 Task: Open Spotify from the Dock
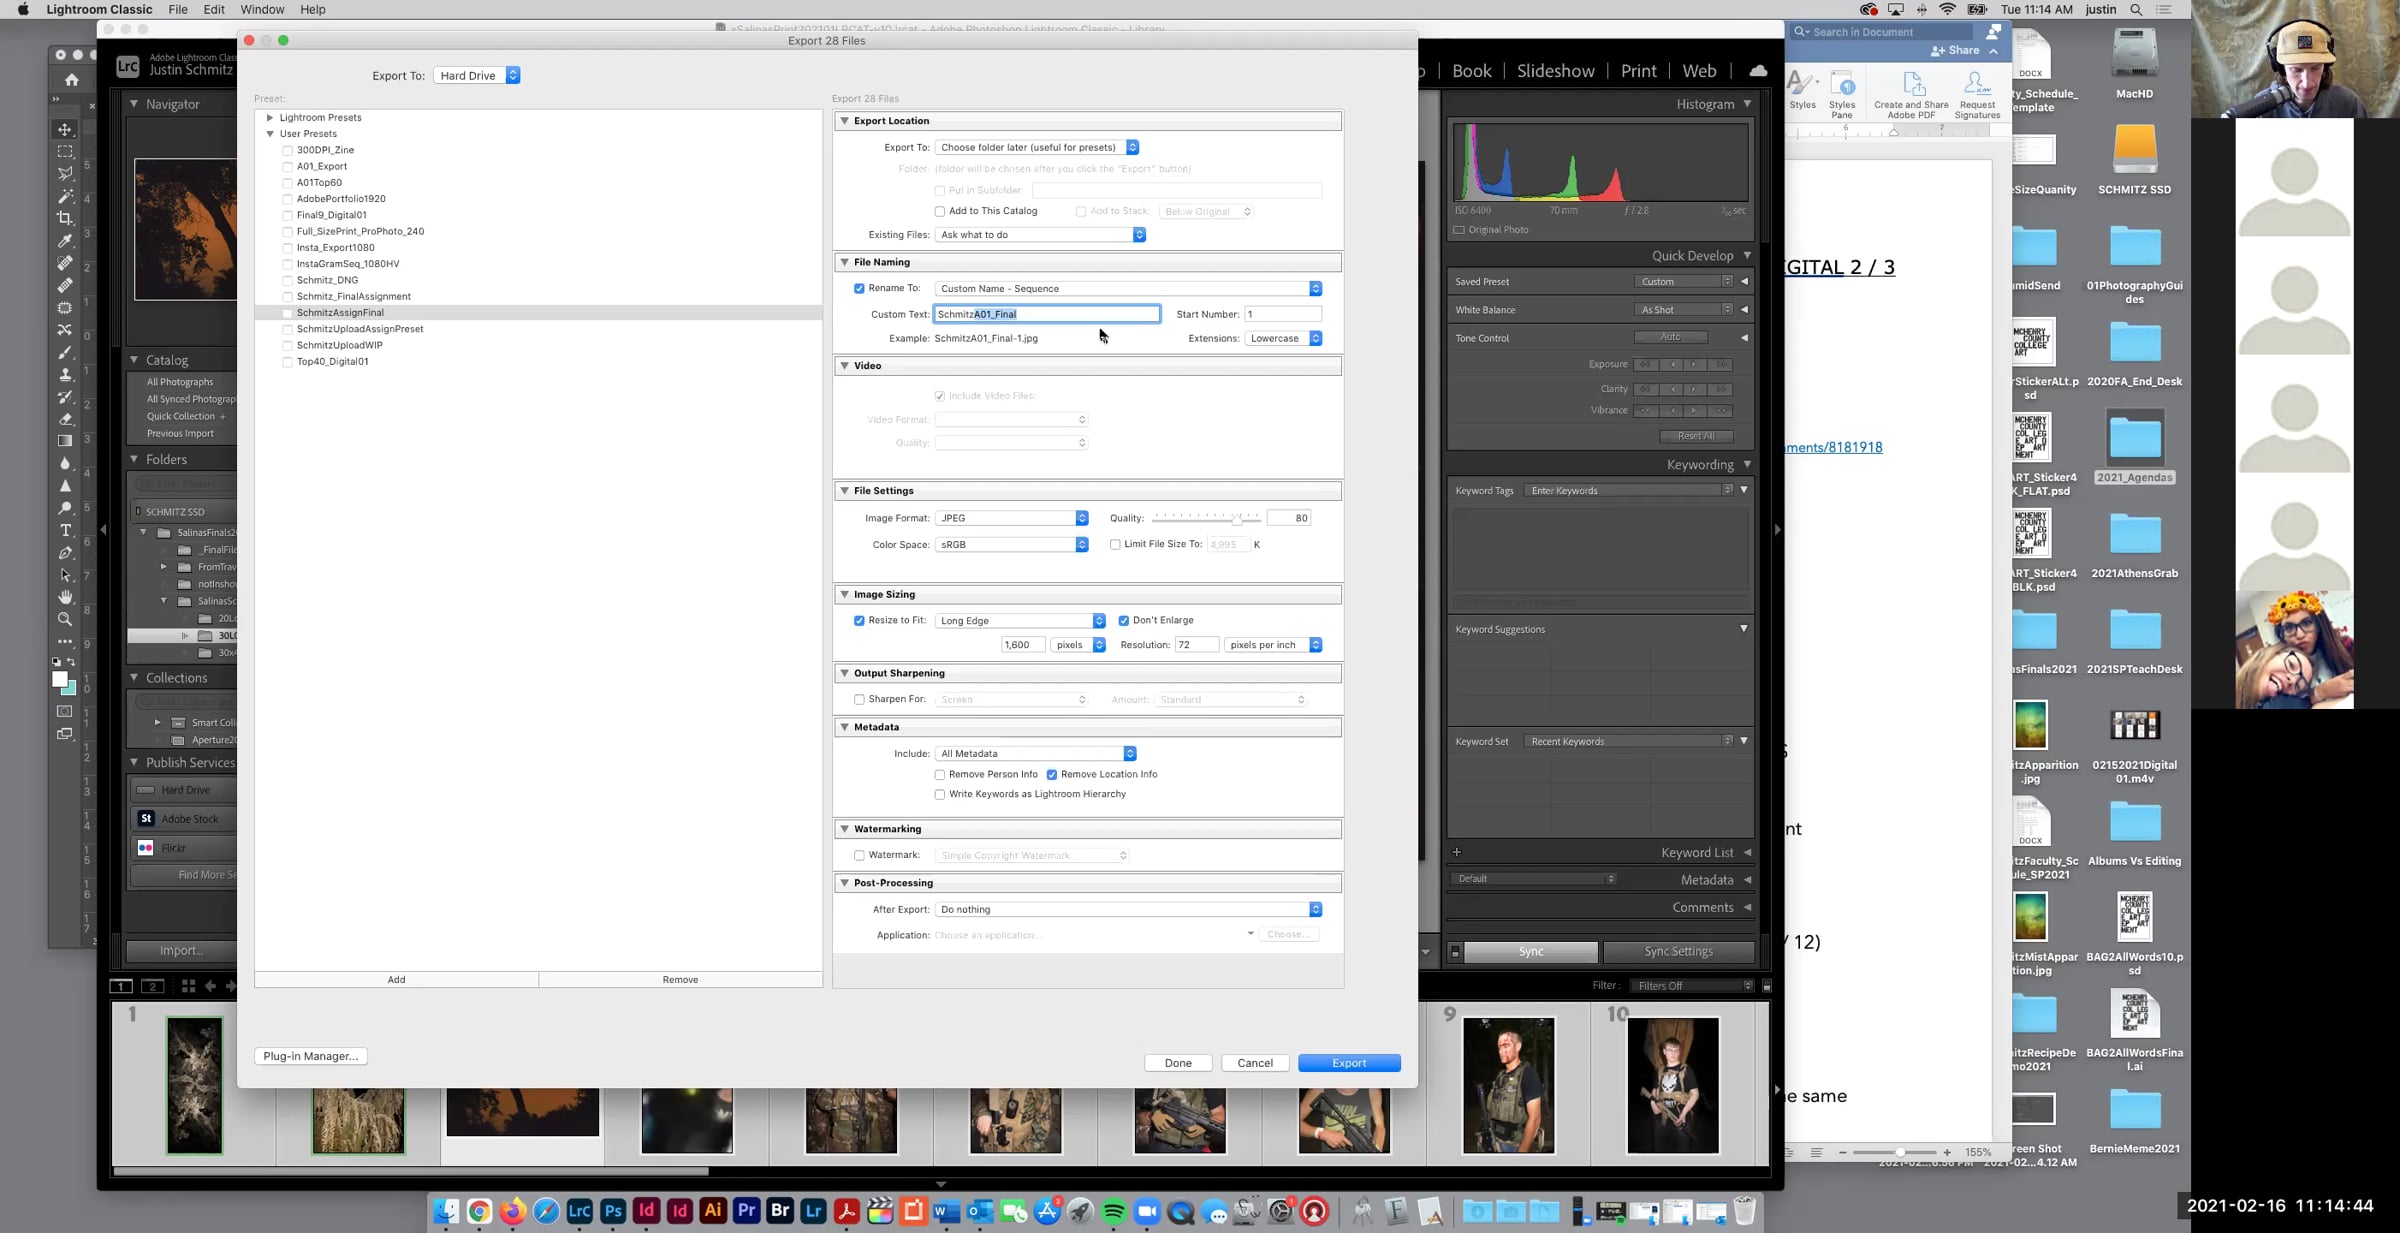click(1114, 1212)
